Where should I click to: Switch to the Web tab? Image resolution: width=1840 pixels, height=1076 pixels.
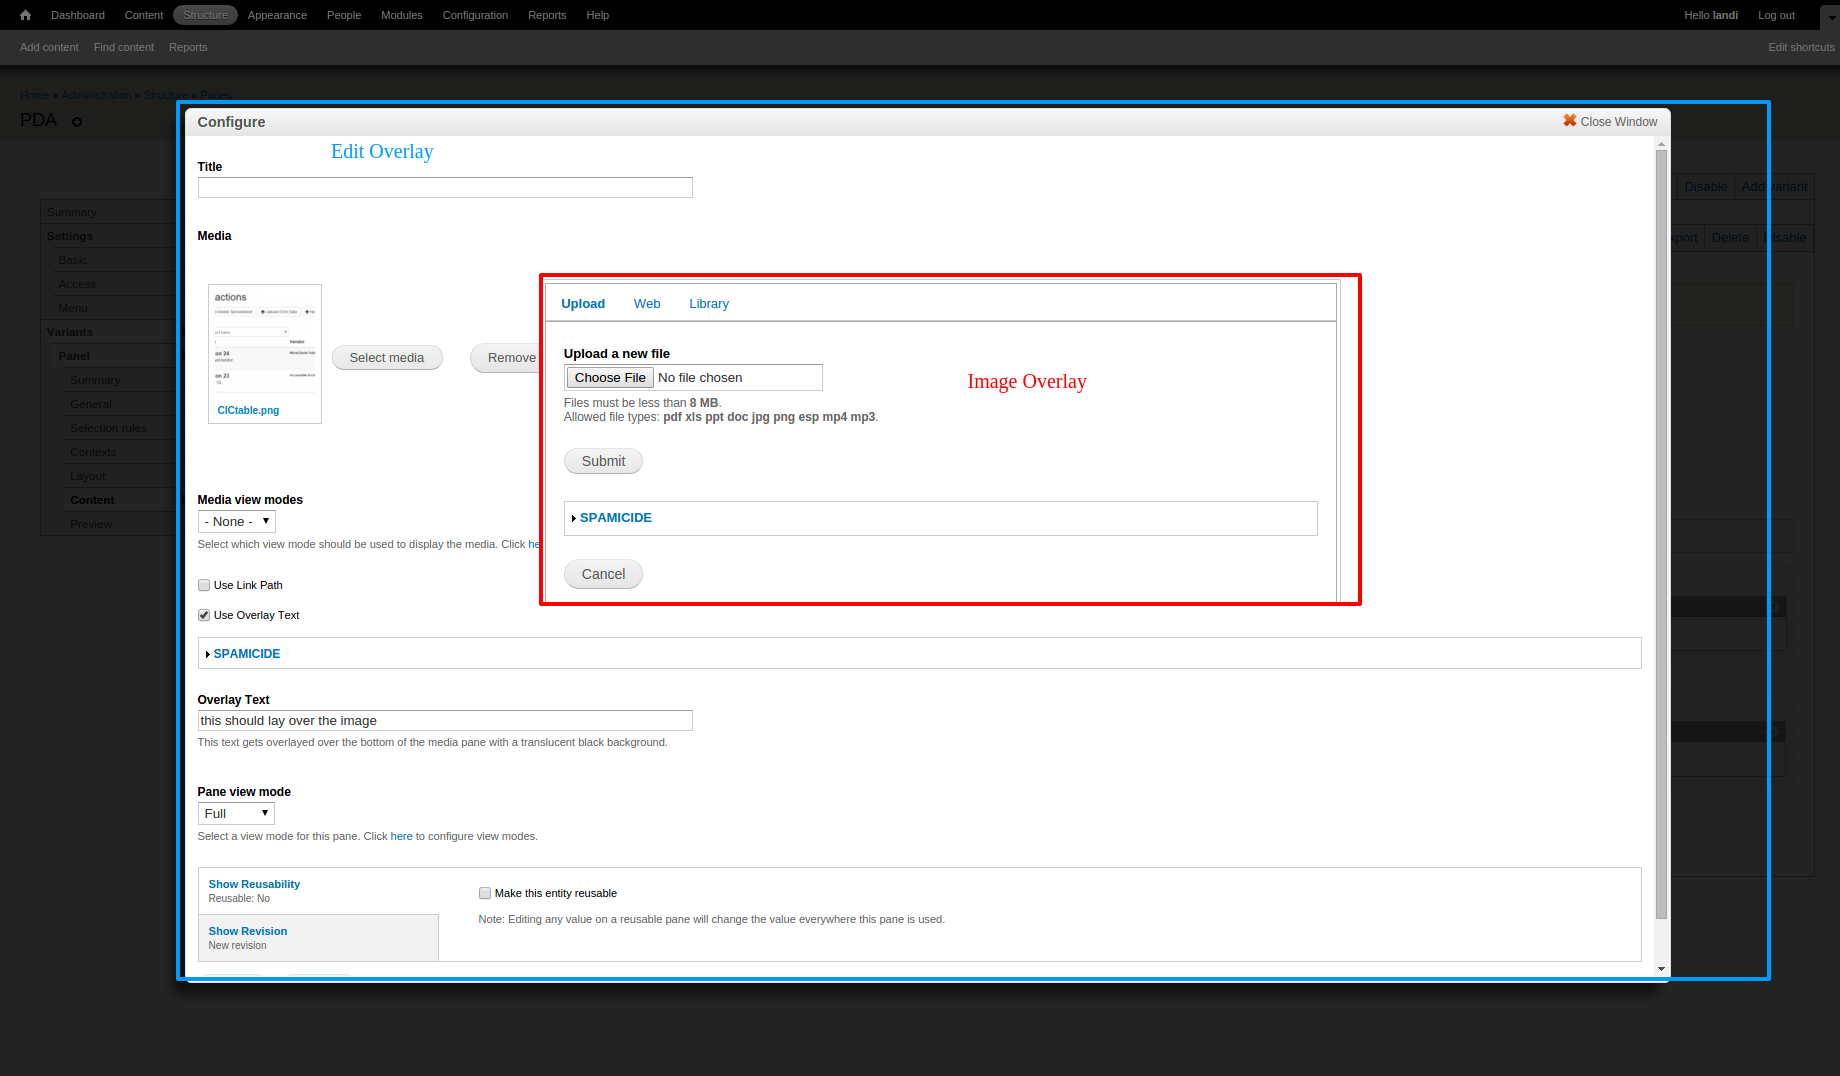646,304
